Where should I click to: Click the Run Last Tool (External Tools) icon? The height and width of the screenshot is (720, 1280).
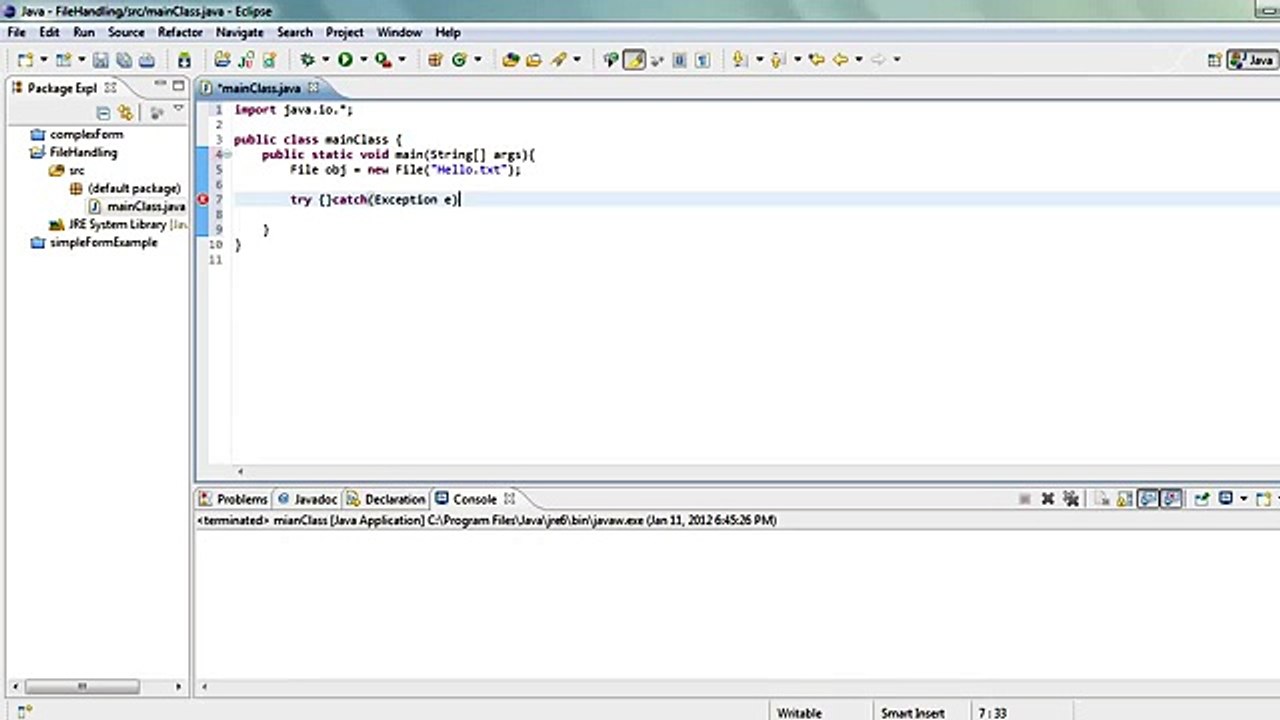click(383, 60)
